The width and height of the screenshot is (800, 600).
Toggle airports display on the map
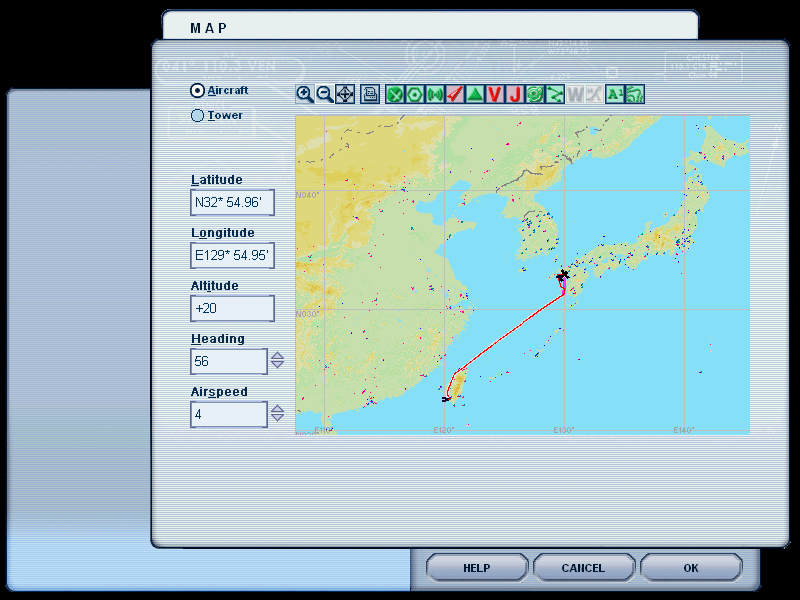coord(395,94)
